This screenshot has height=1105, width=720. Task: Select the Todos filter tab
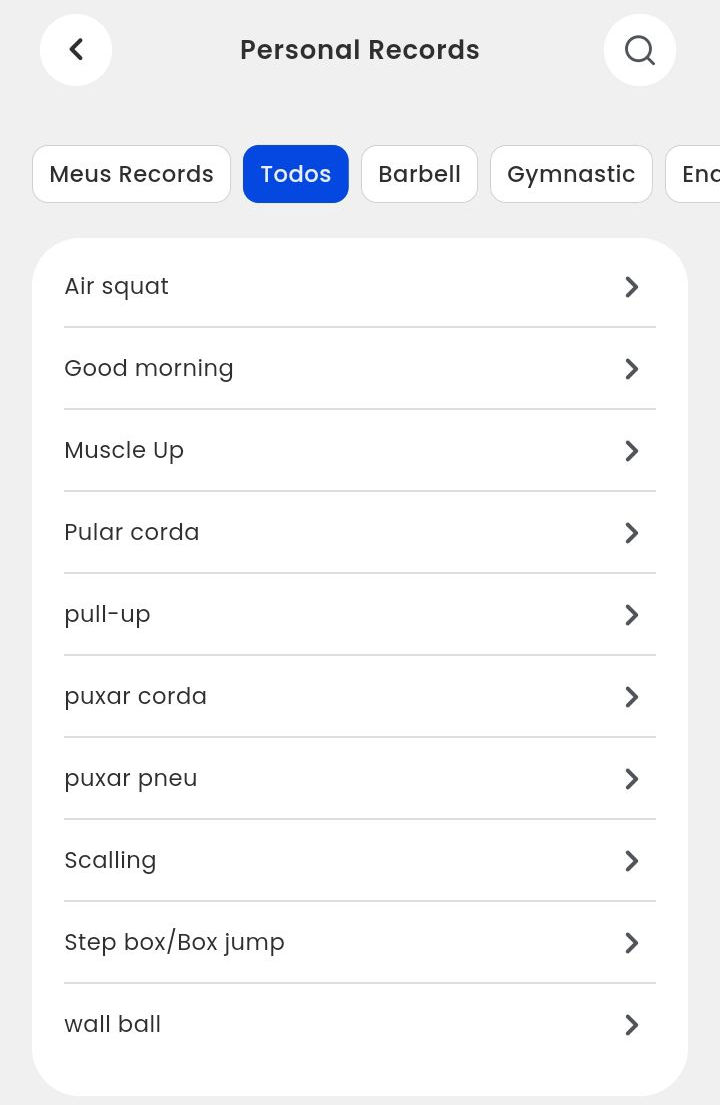coord(296,174)
